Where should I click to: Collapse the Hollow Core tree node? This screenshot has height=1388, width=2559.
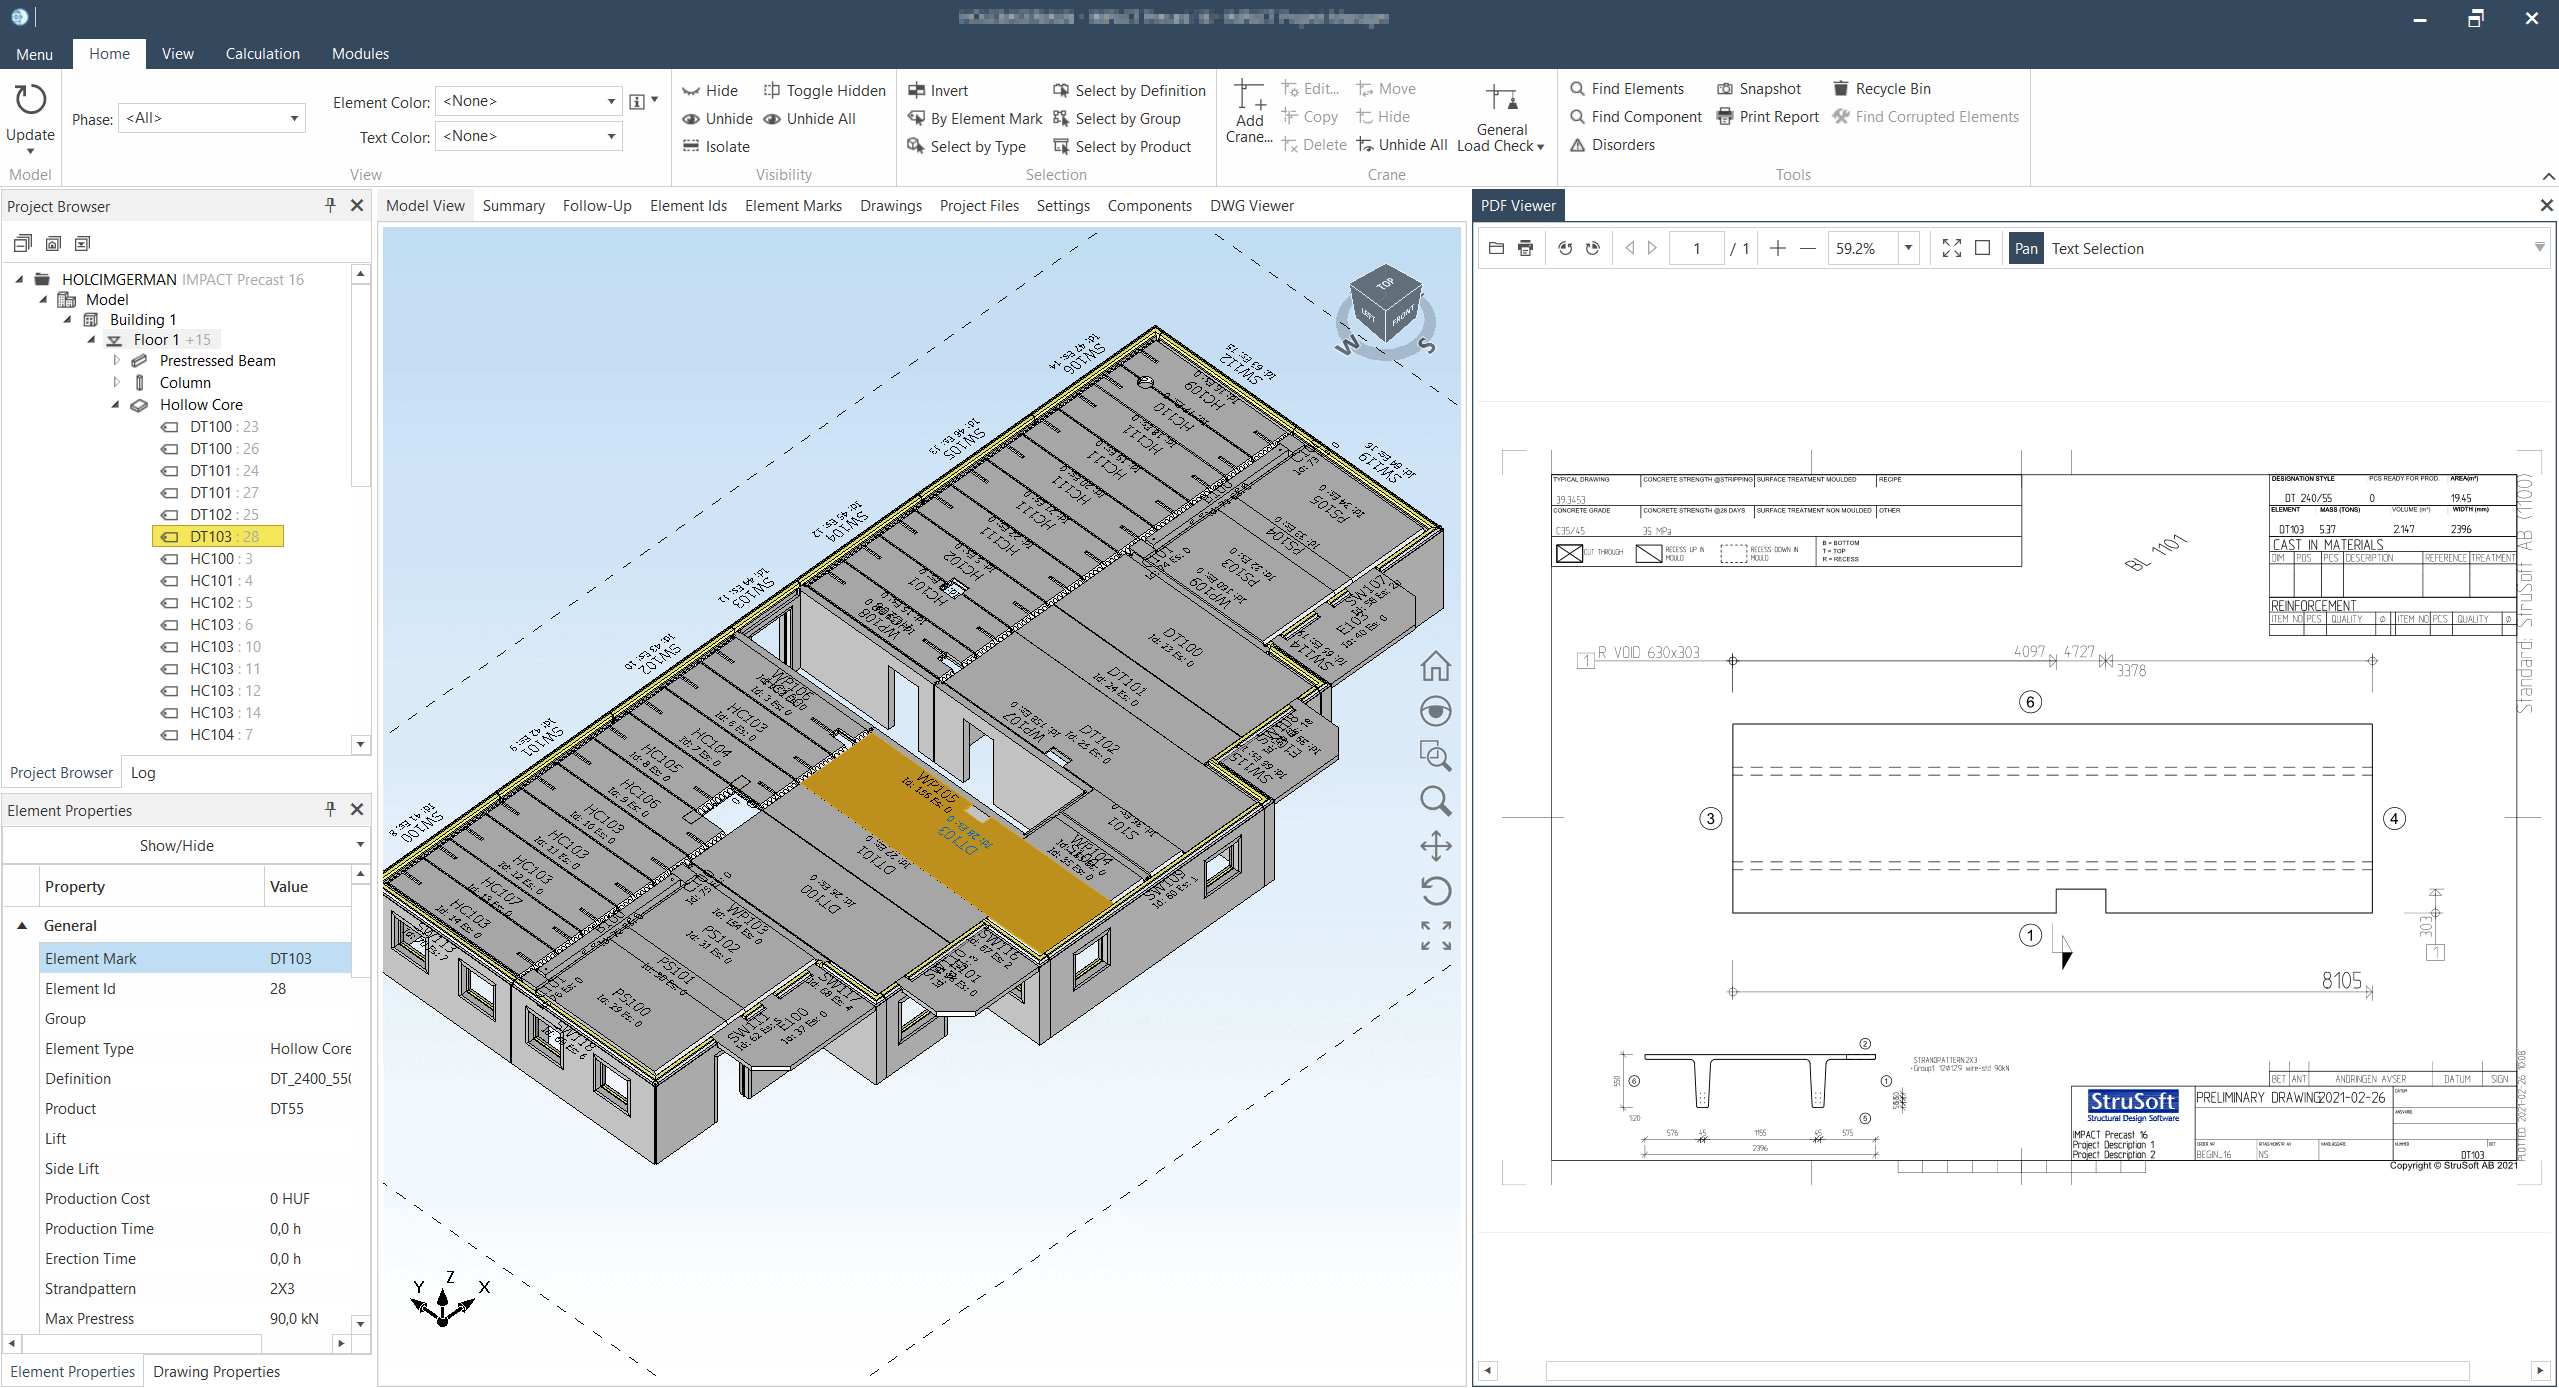click(116, 405)
